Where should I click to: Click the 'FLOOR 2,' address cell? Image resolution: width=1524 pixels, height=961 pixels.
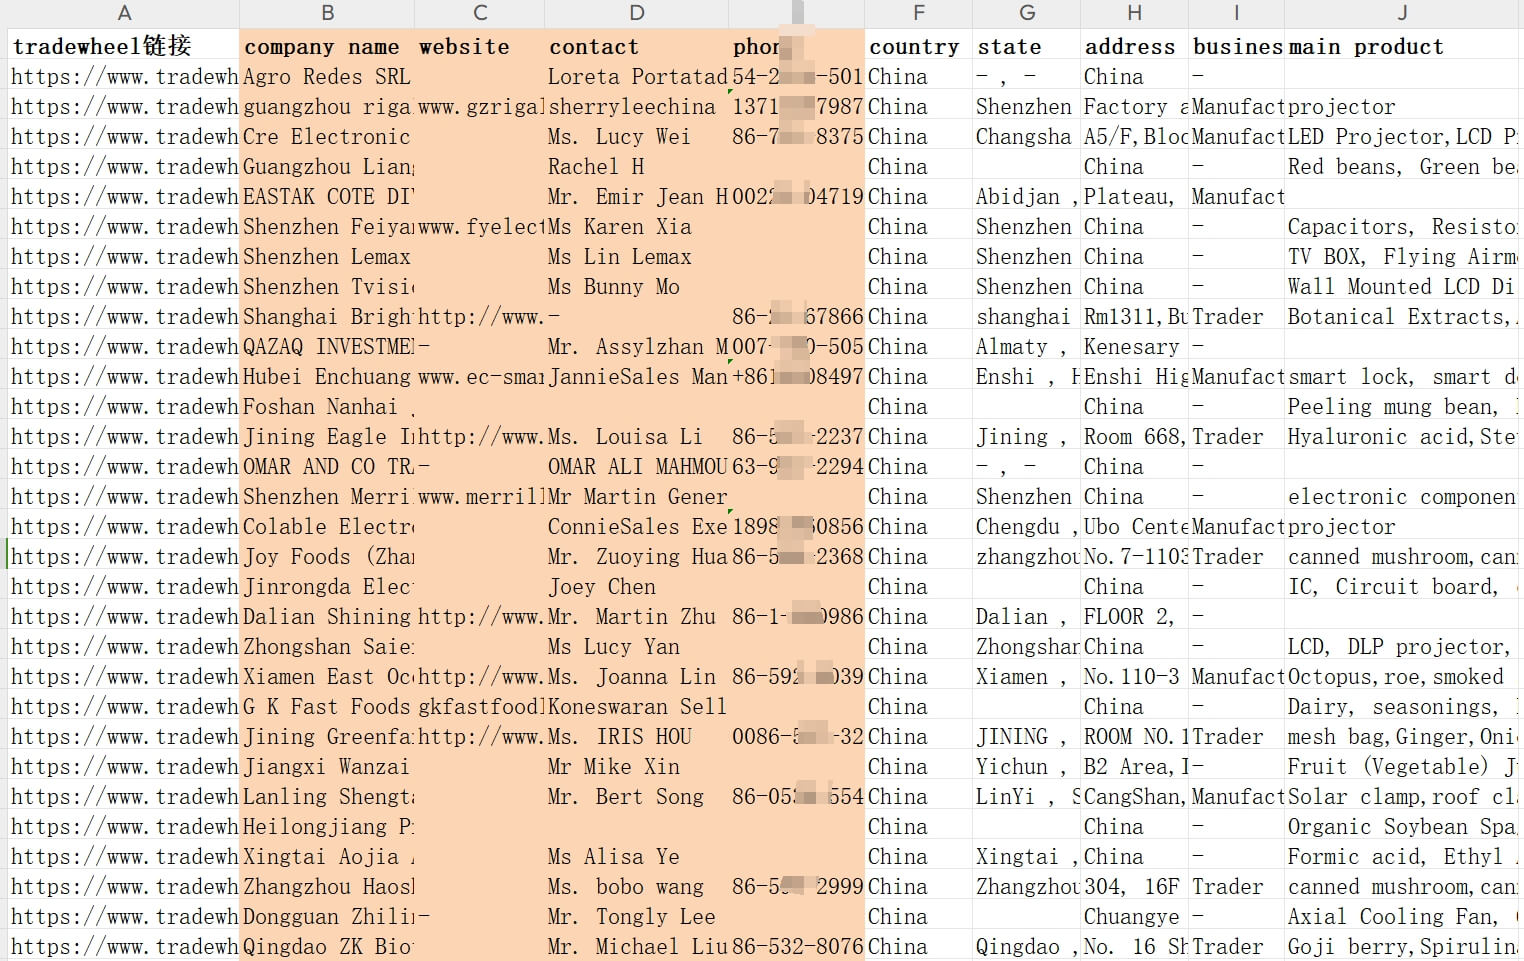1134,616
